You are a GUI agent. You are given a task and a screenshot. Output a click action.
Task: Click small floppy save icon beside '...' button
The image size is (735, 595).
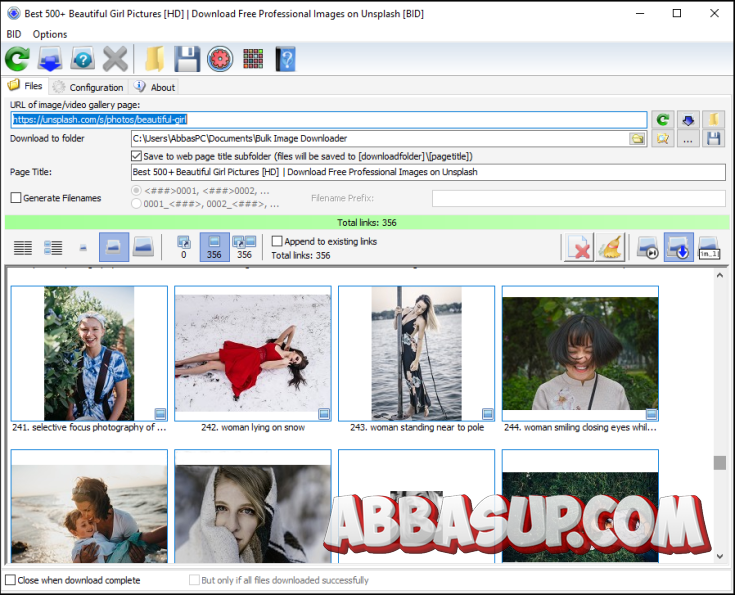[x=713, y=139]
